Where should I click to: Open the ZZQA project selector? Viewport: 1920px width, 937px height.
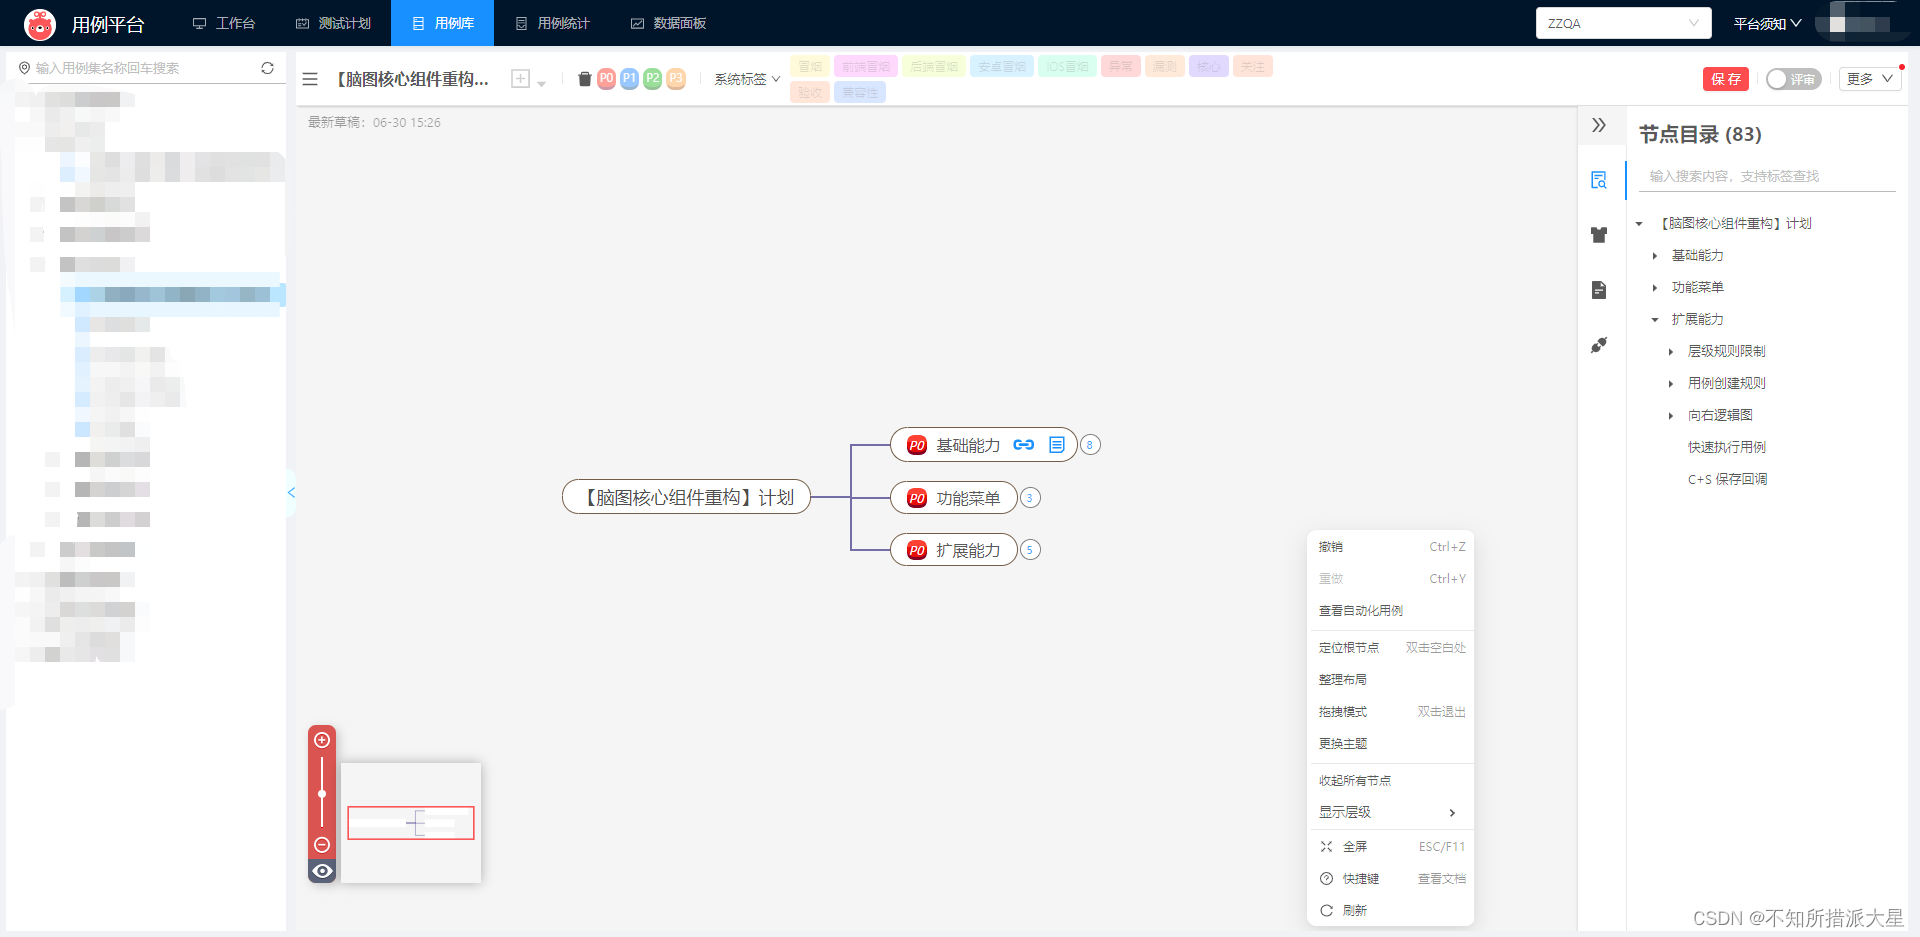click(x=1623, y=23)
